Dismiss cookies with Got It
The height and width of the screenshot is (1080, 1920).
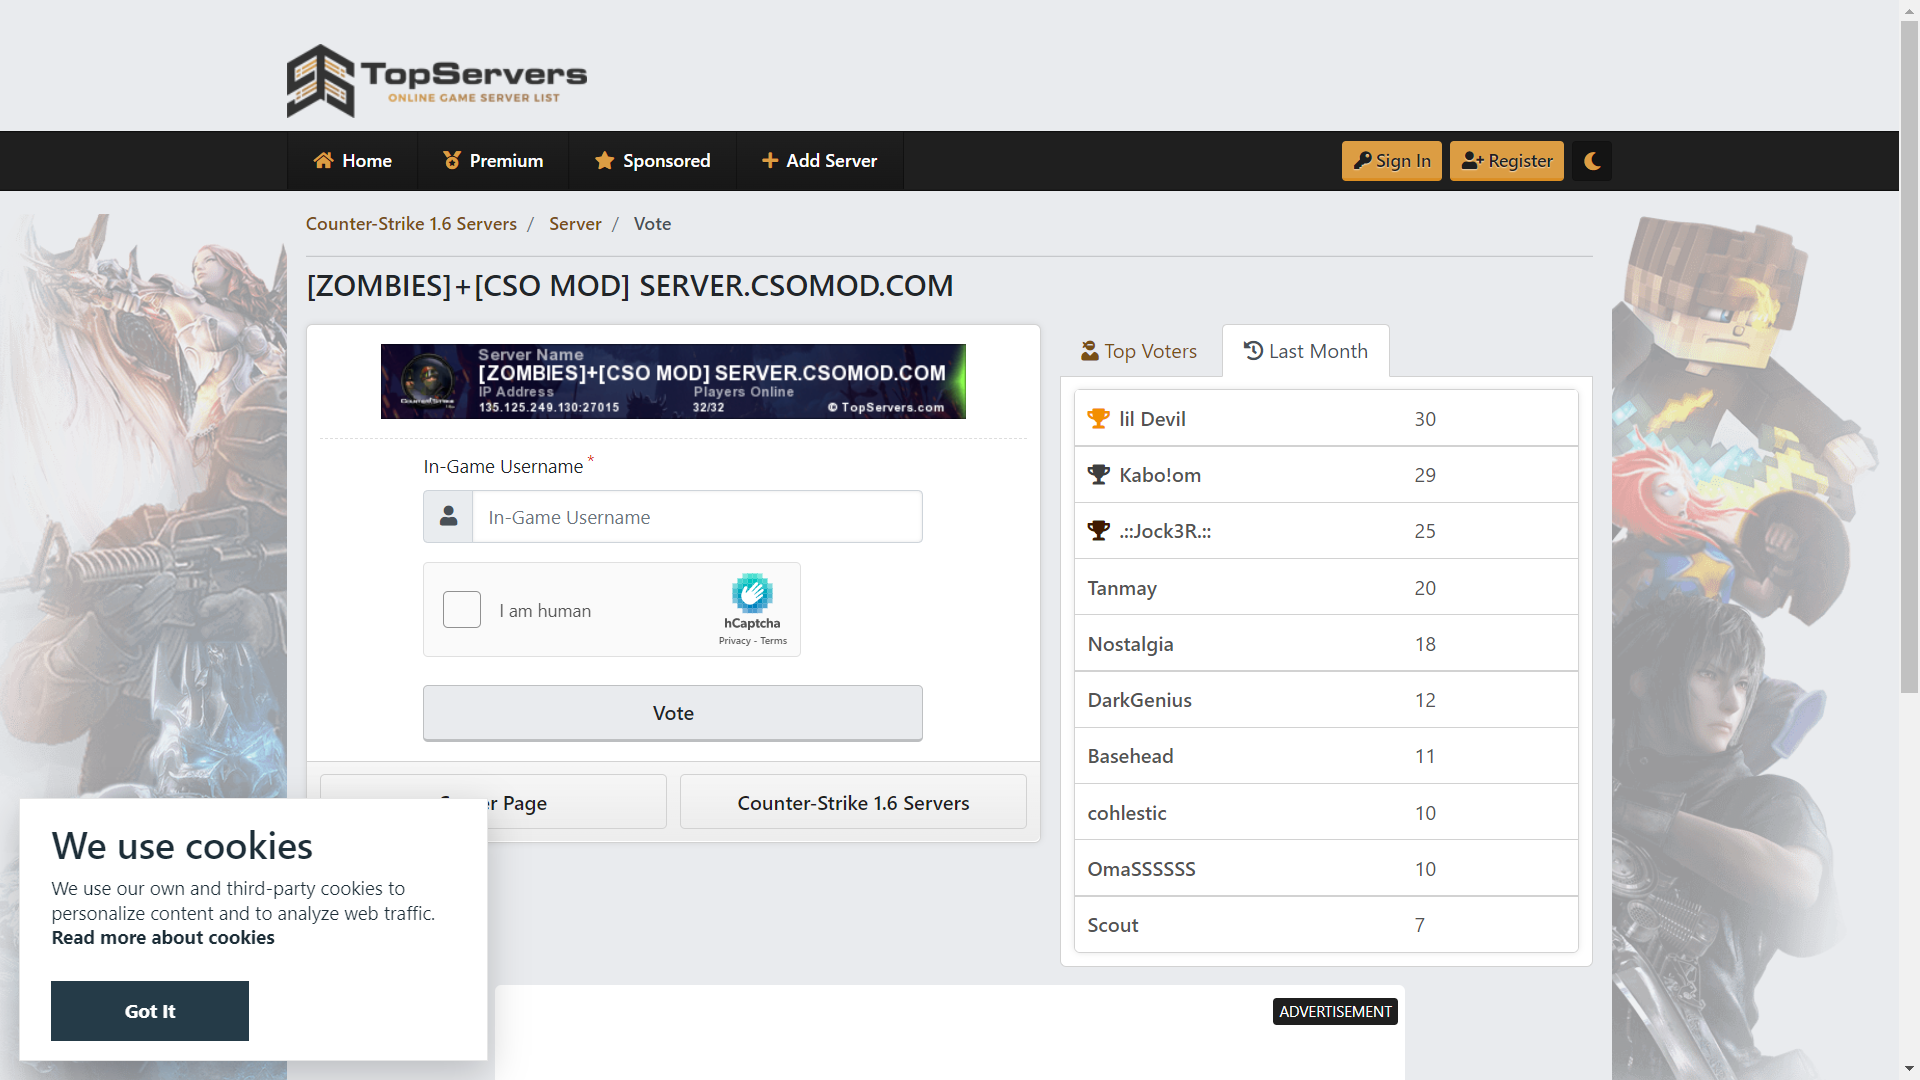[x=150, y=1011]
